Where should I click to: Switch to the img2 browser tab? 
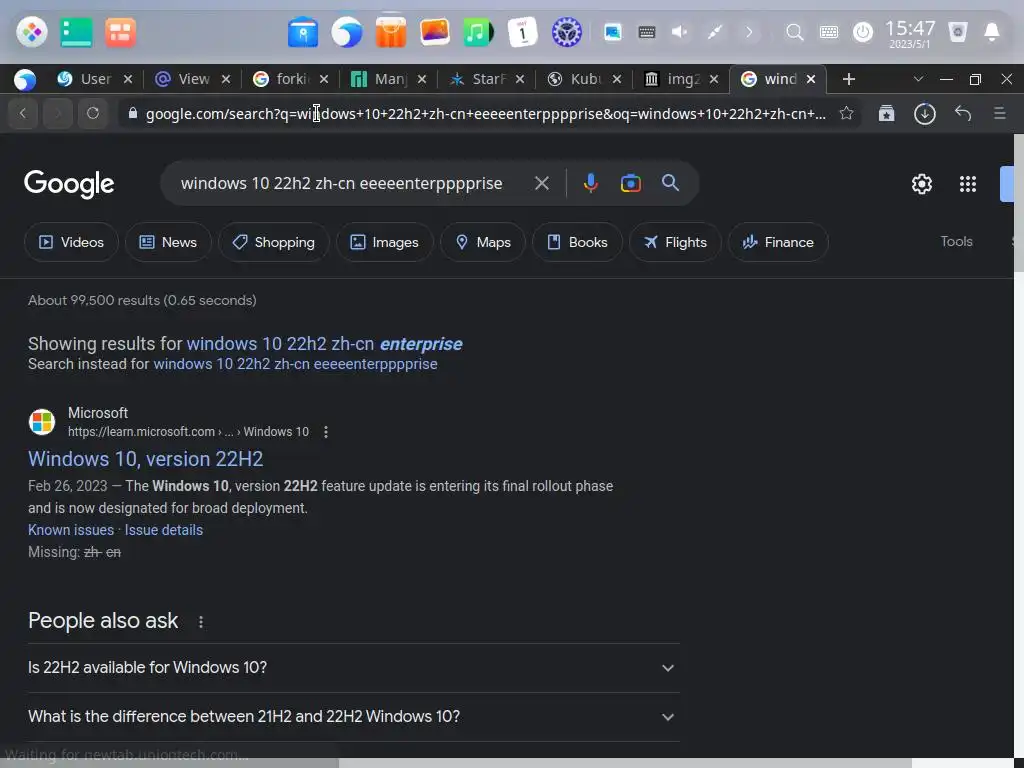pyautogui.click(x=679, y=79)
